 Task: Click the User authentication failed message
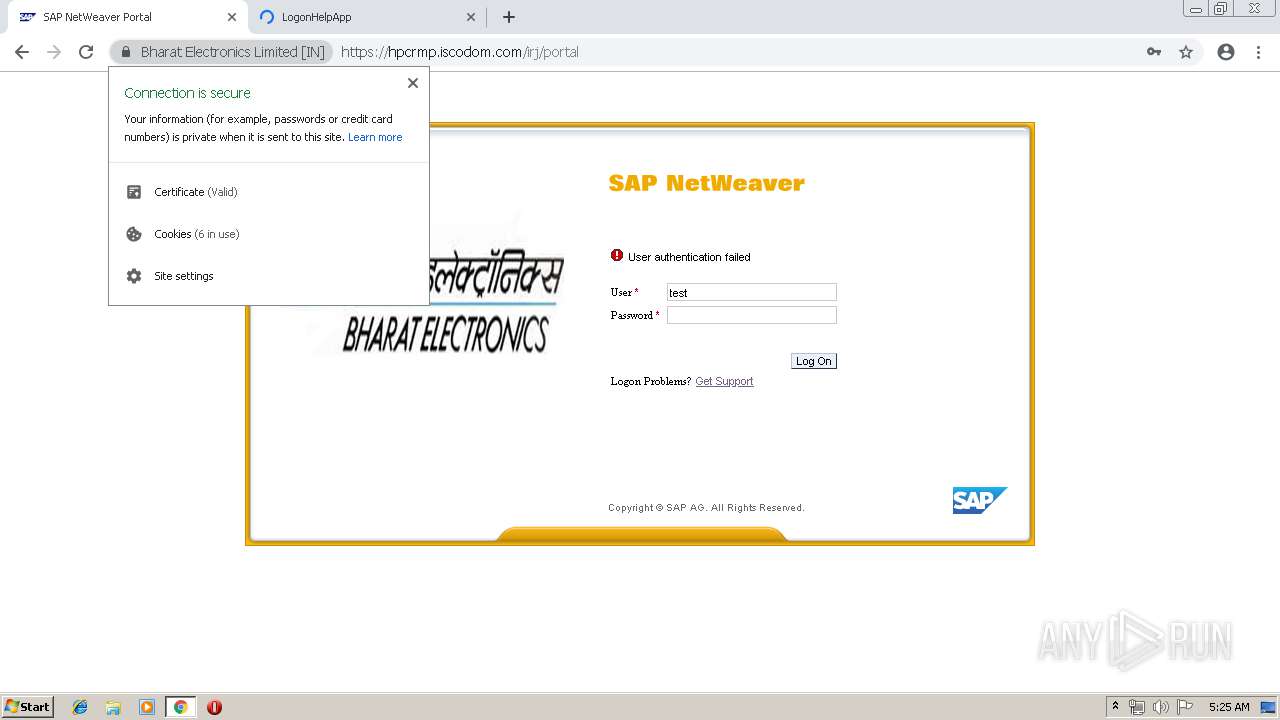click(689, 257)
